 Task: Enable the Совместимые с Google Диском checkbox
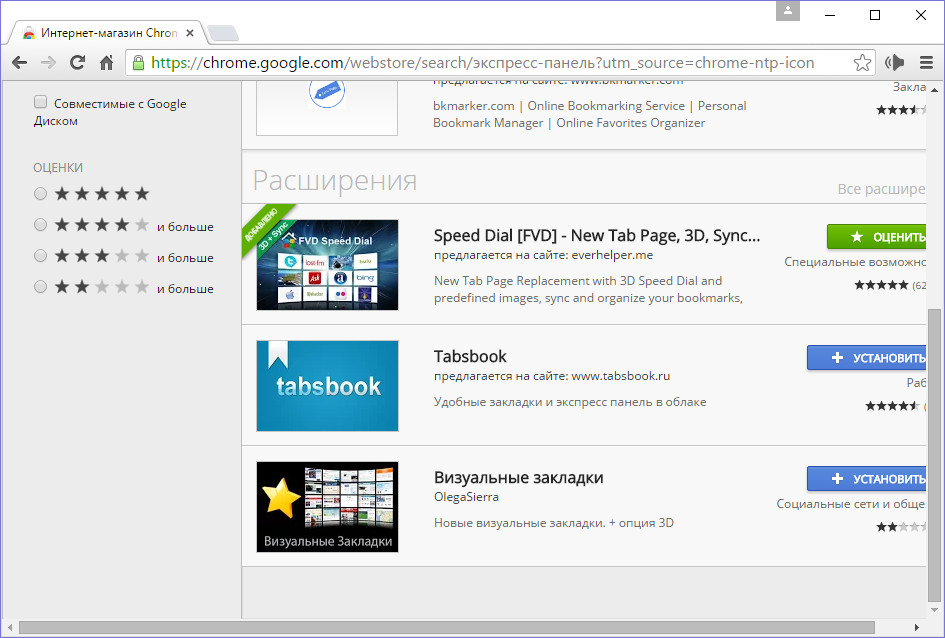40,102
